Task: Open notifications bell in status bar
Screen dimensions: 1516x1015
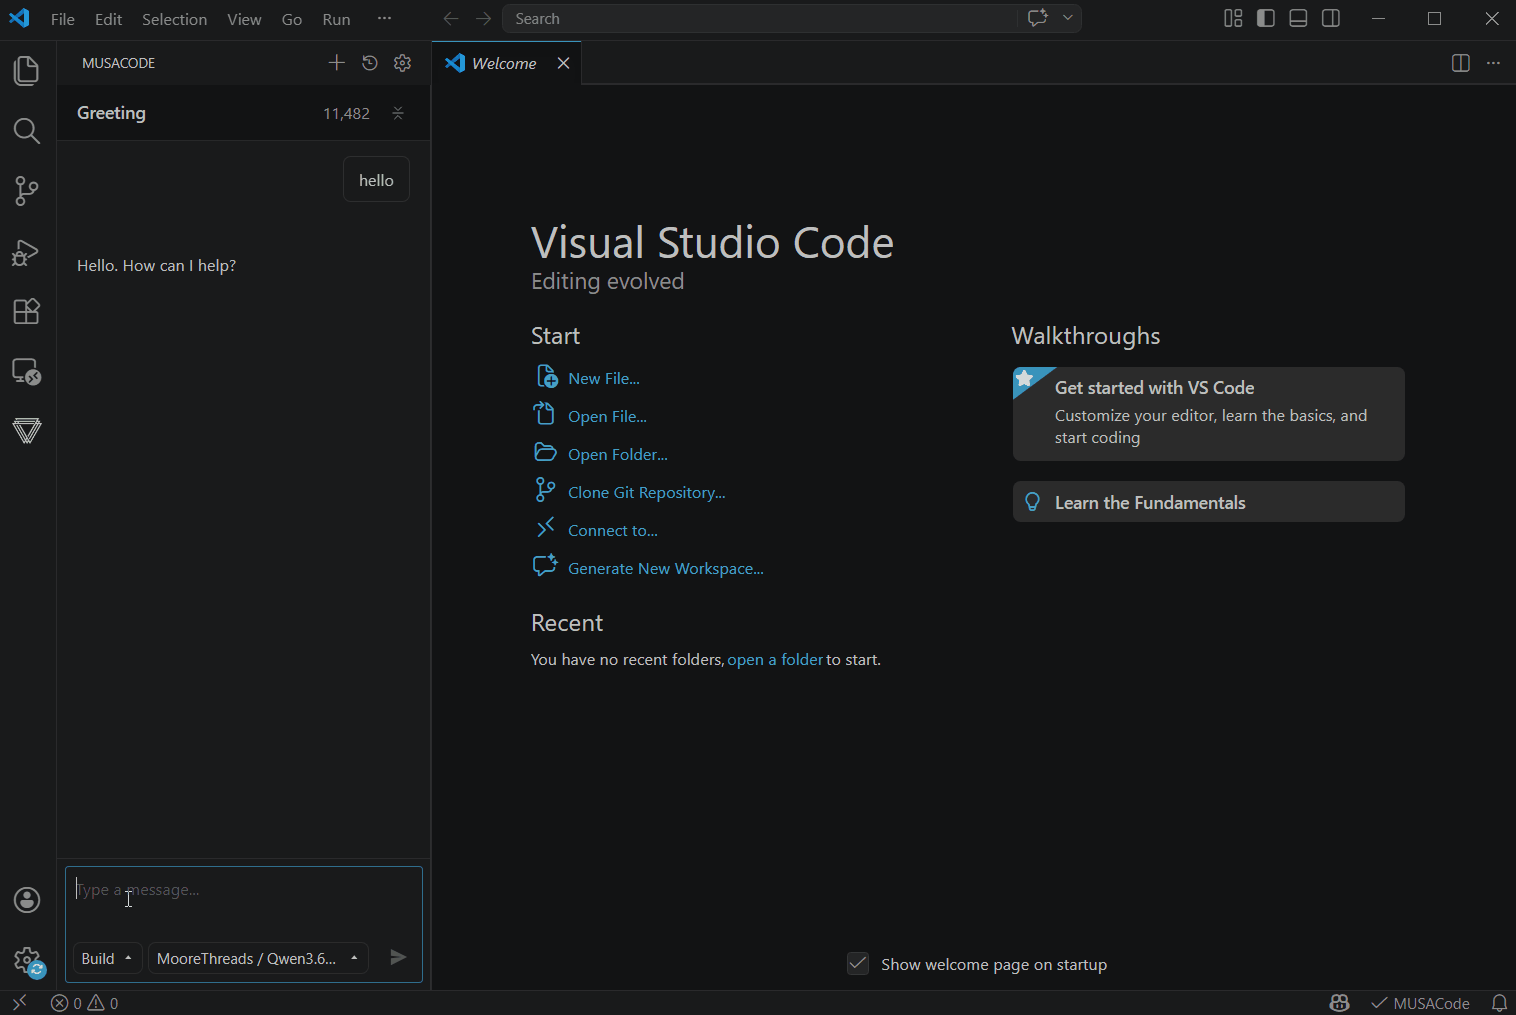Action: [x=1499, y=1003]
